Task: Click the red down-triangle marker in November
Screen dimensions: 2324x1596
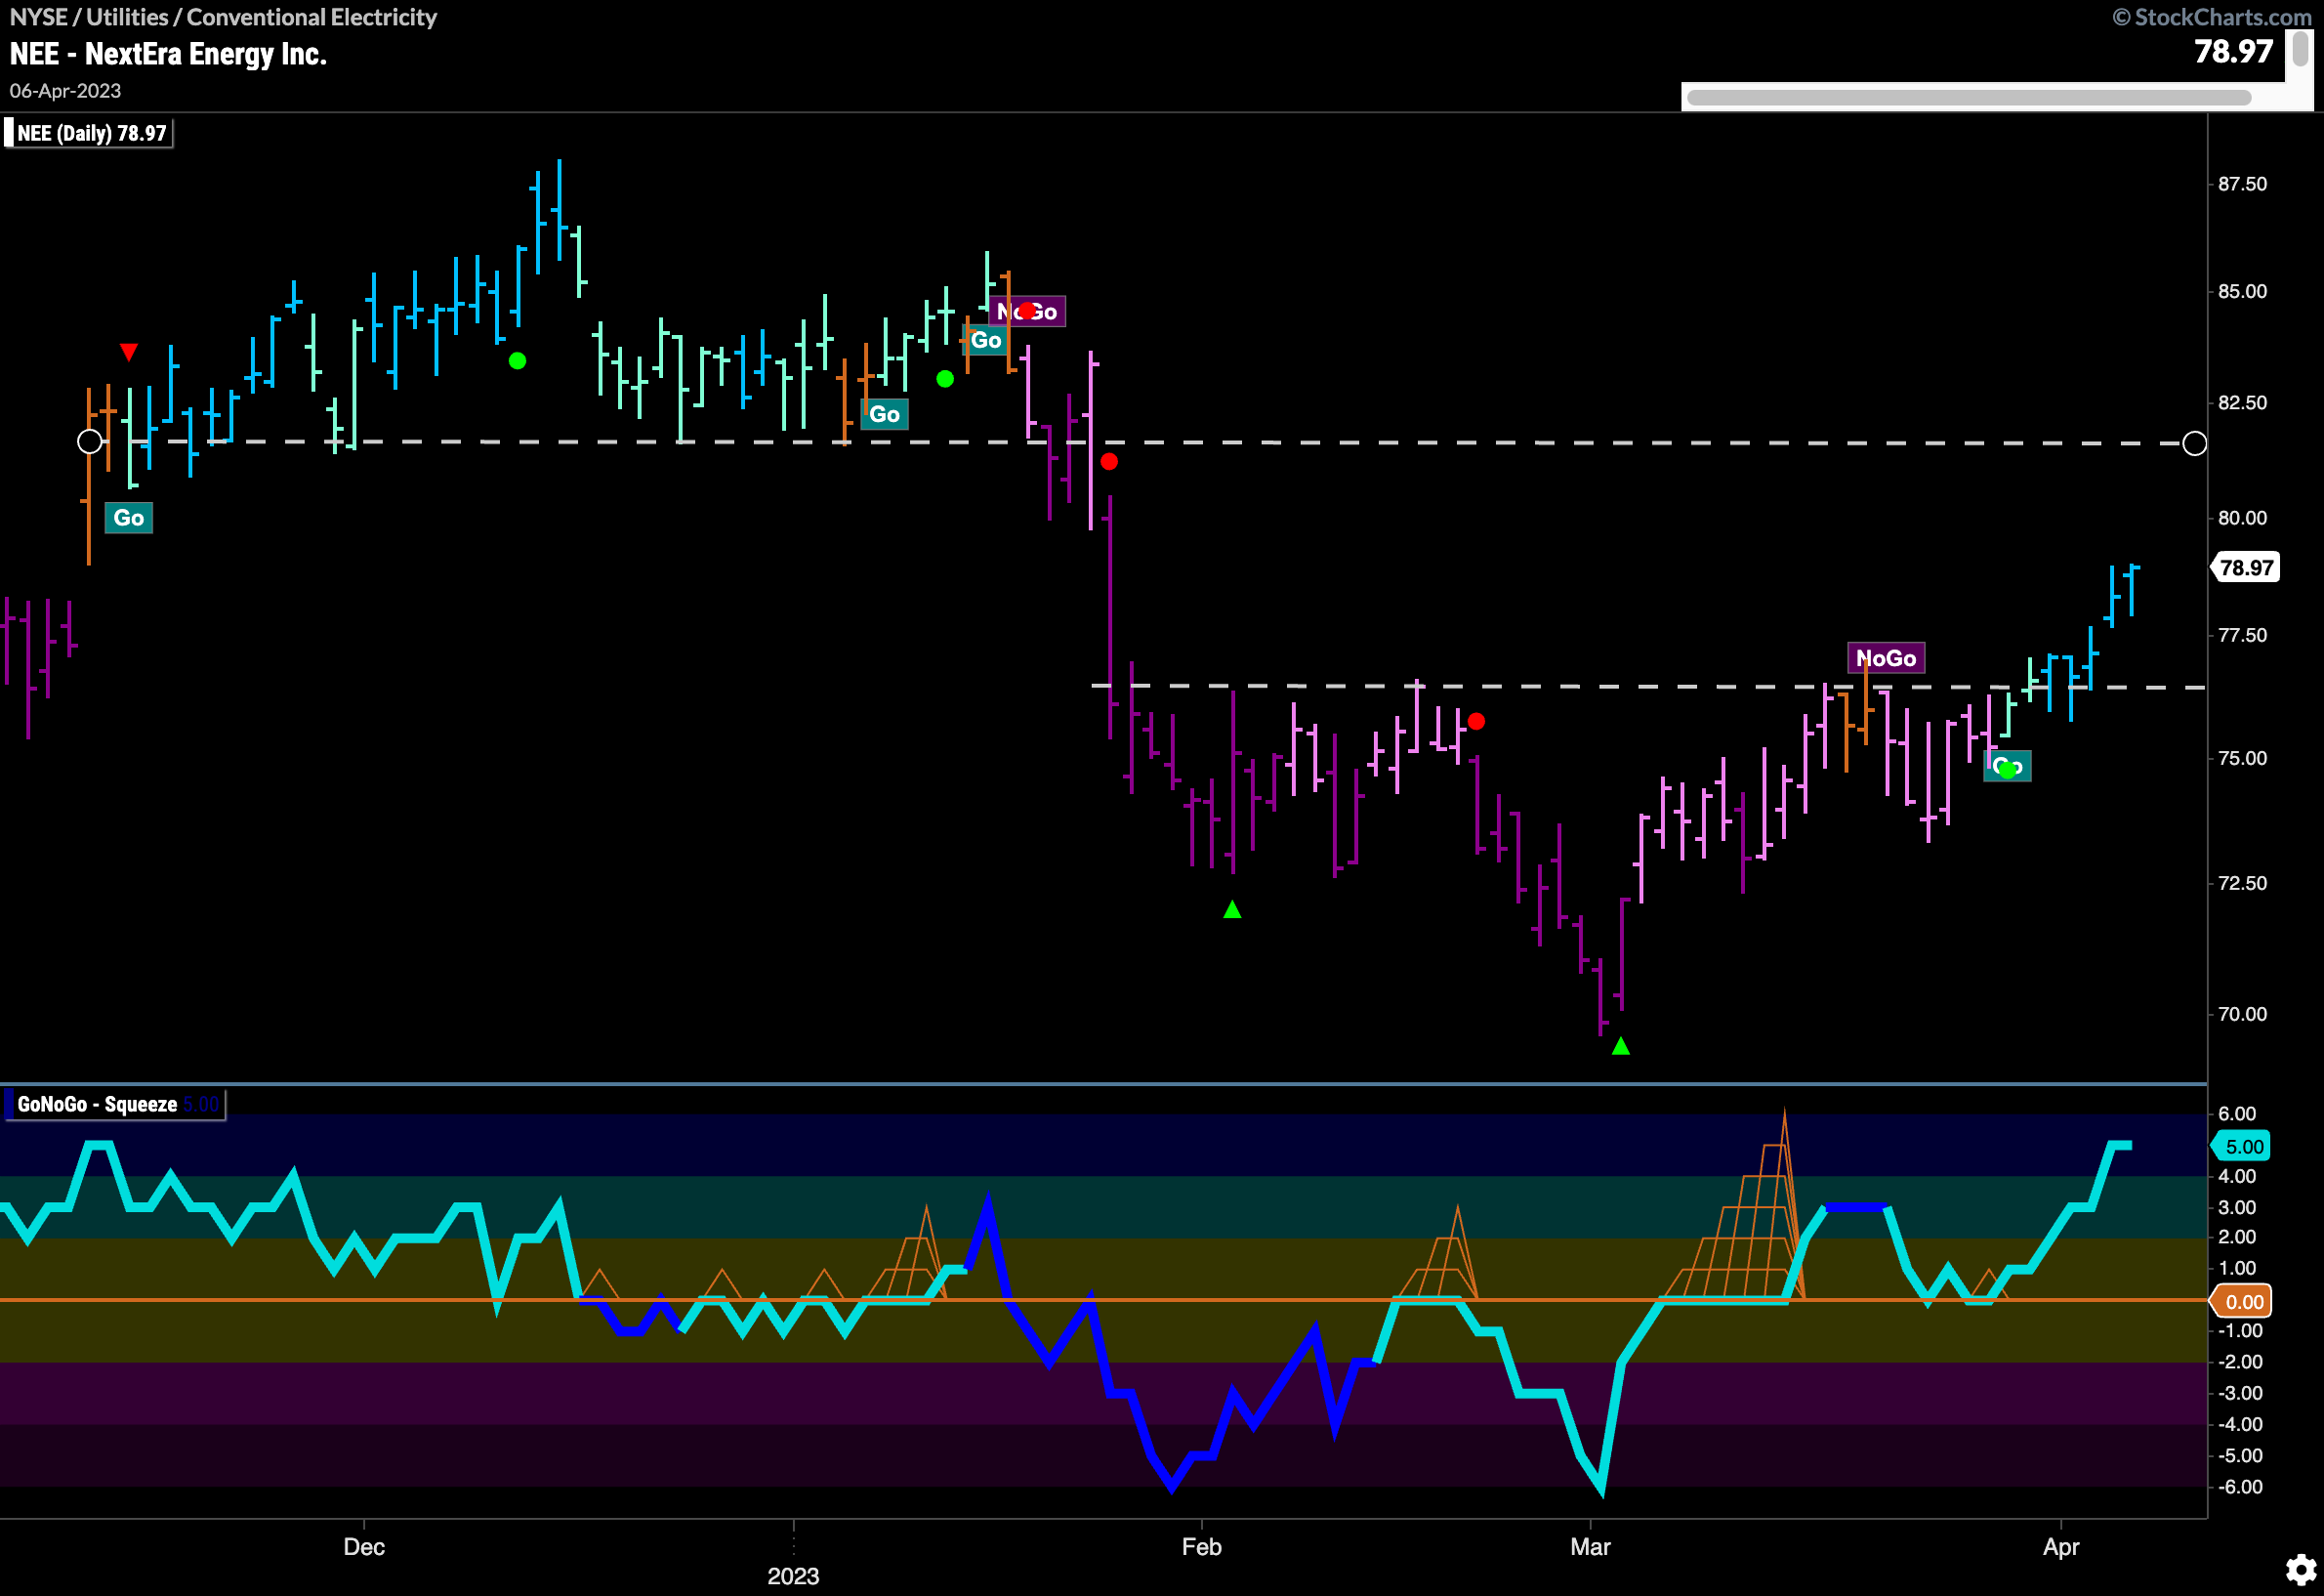Action: coord(128,352)
